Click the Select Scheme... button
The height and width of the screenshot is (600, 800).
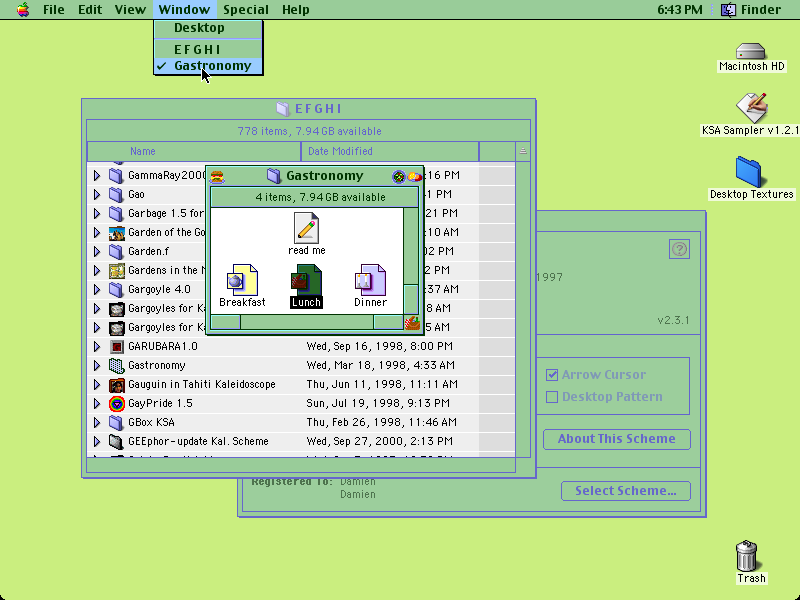(626, 491)
